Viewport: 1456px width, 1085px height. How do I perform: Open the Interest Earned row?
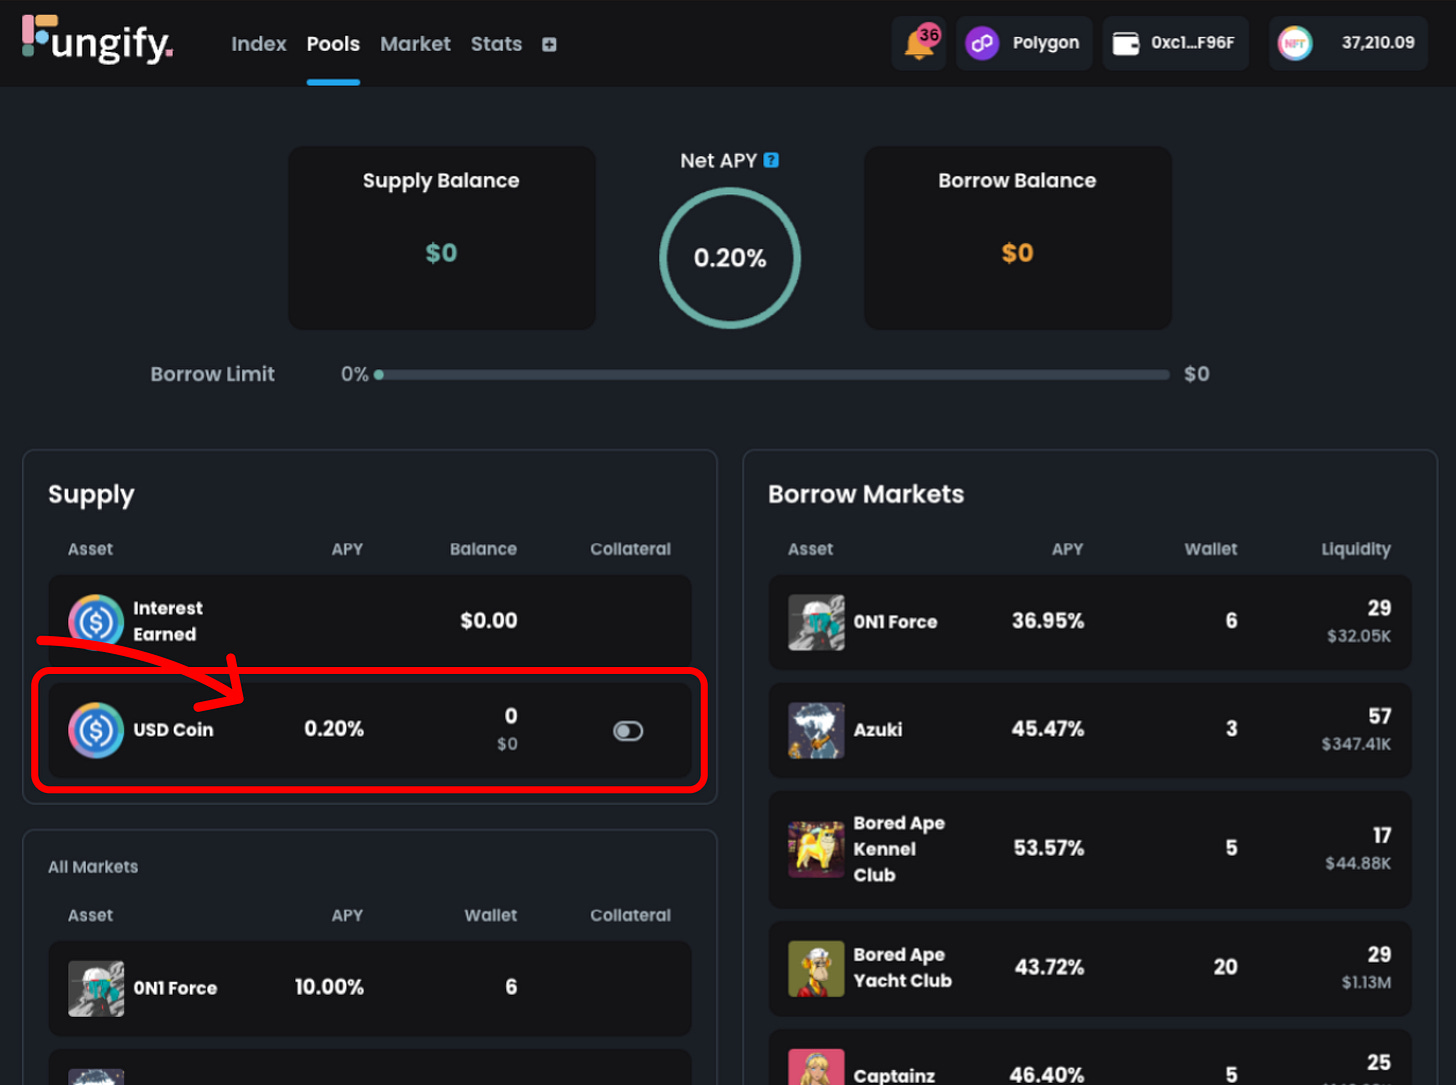click(370, 621)
